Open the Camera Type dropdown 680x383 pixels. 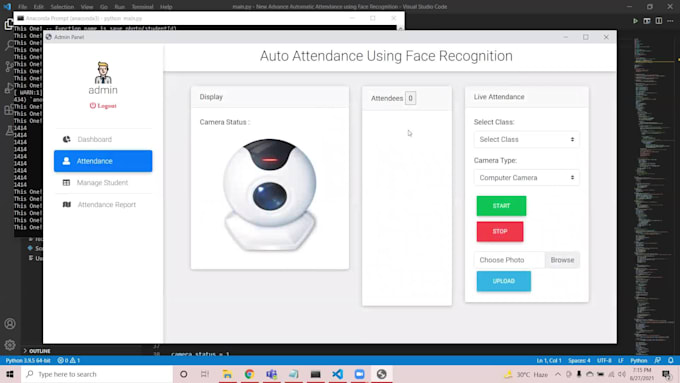(x=526, y=177)
